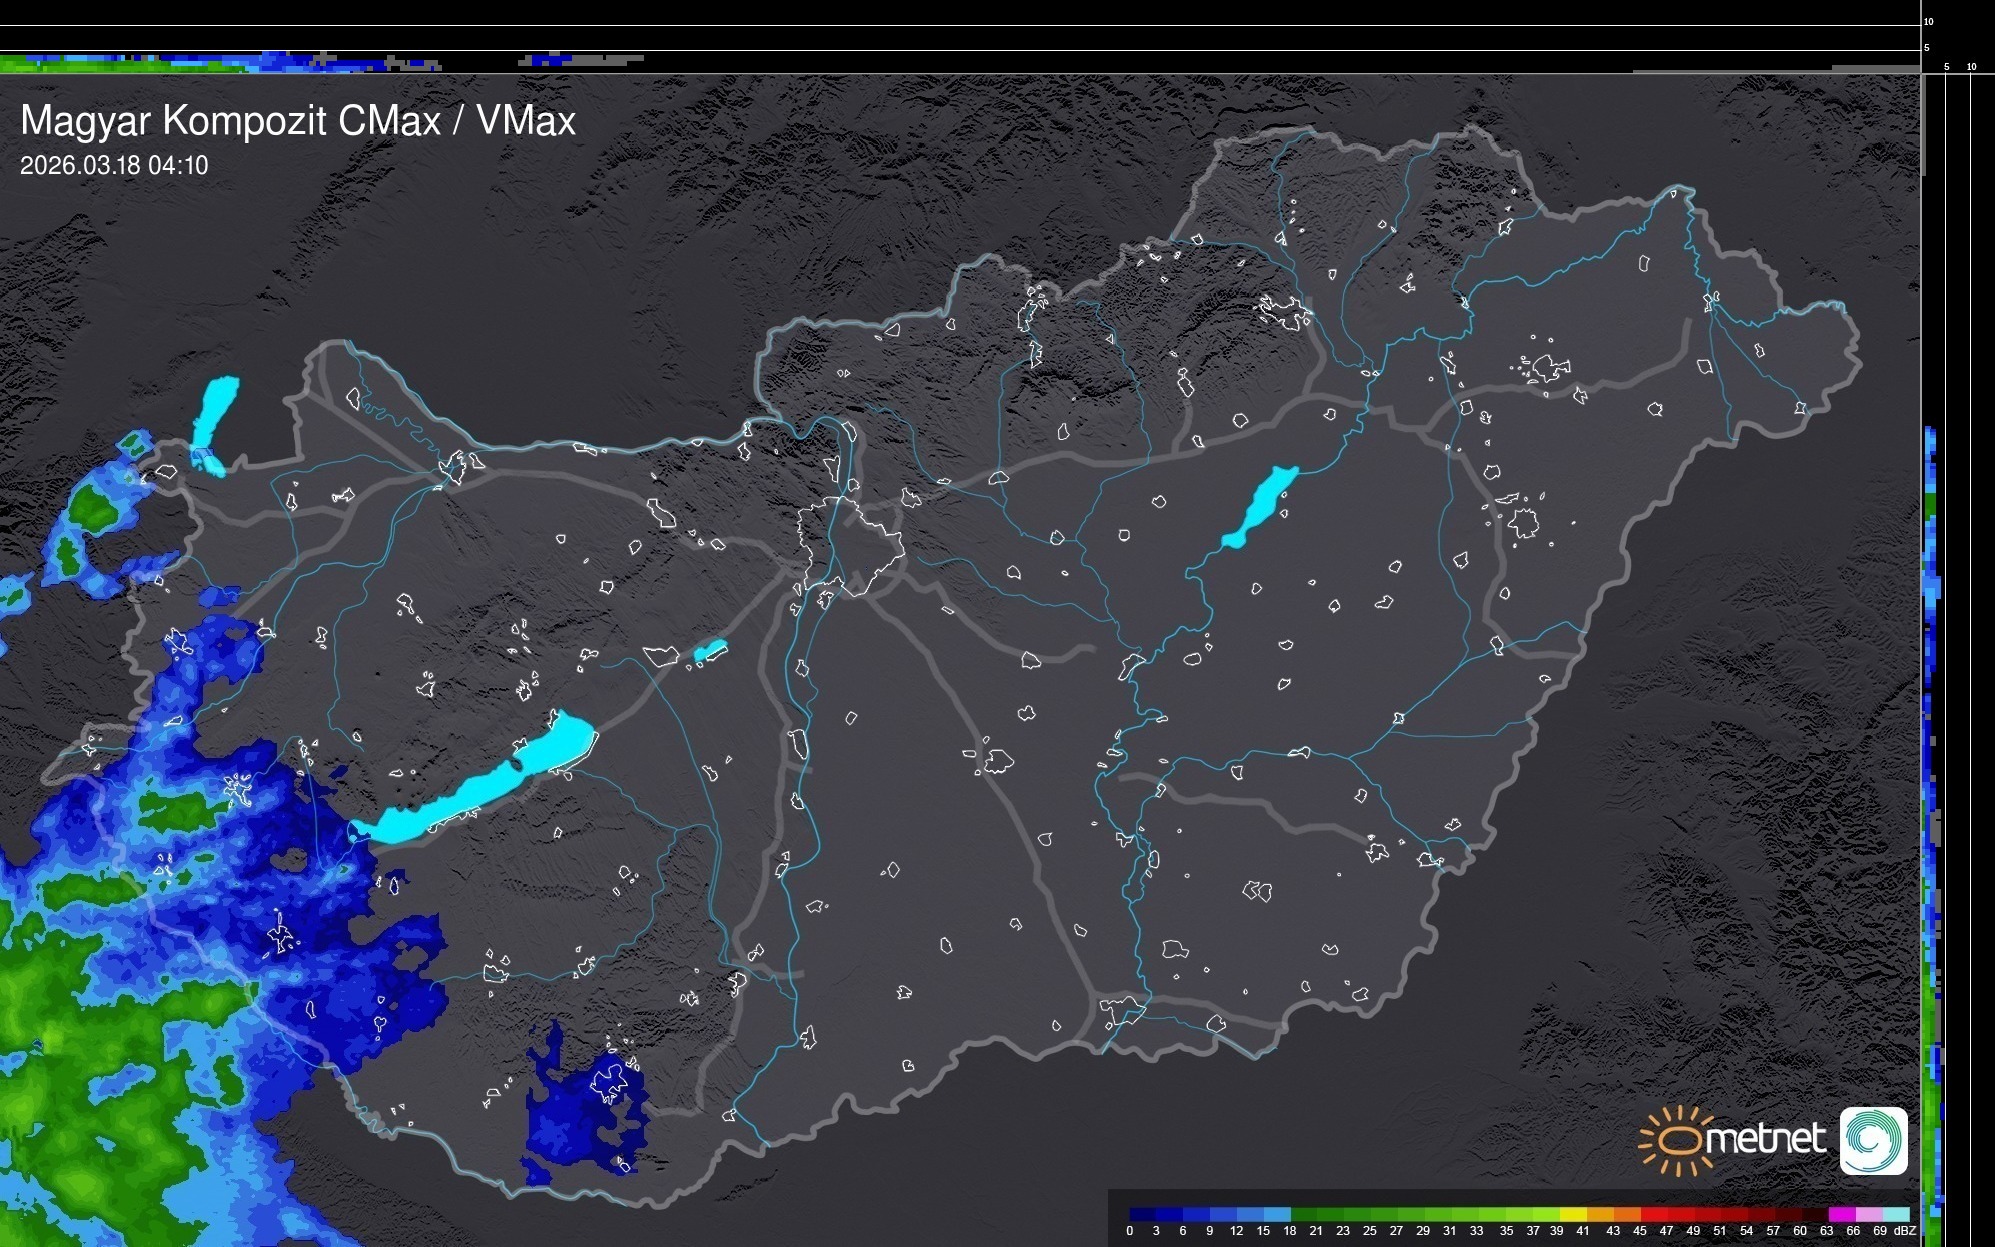Viewport: 1995px width, 1247px height.
Task: Click the small Velence lake
Action: [x=710, y=651]
